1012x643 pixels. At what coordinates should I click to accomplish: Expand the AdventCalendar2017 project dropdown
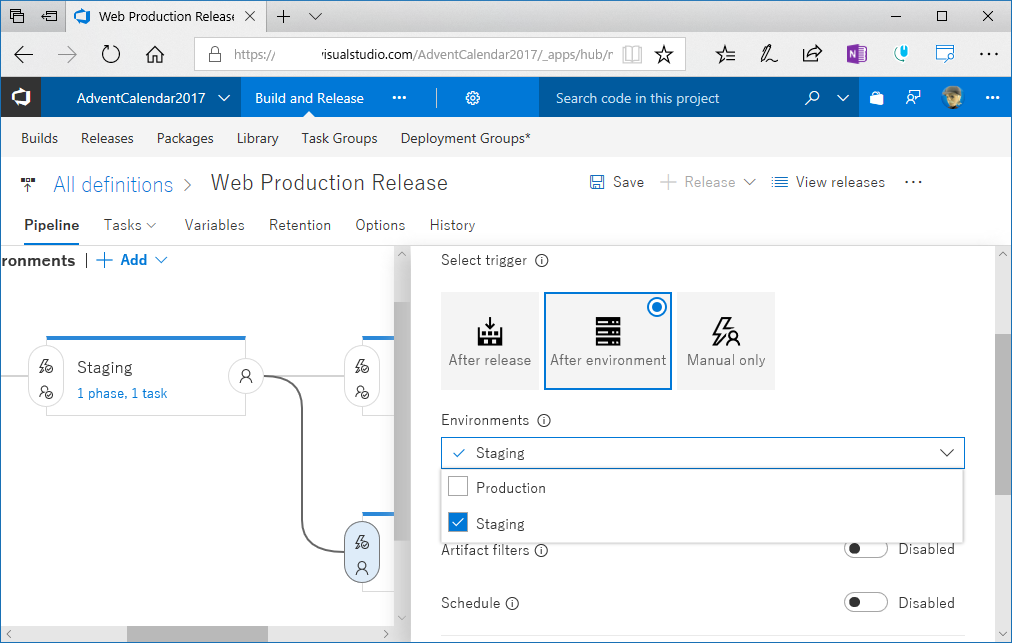coord(224,98)
